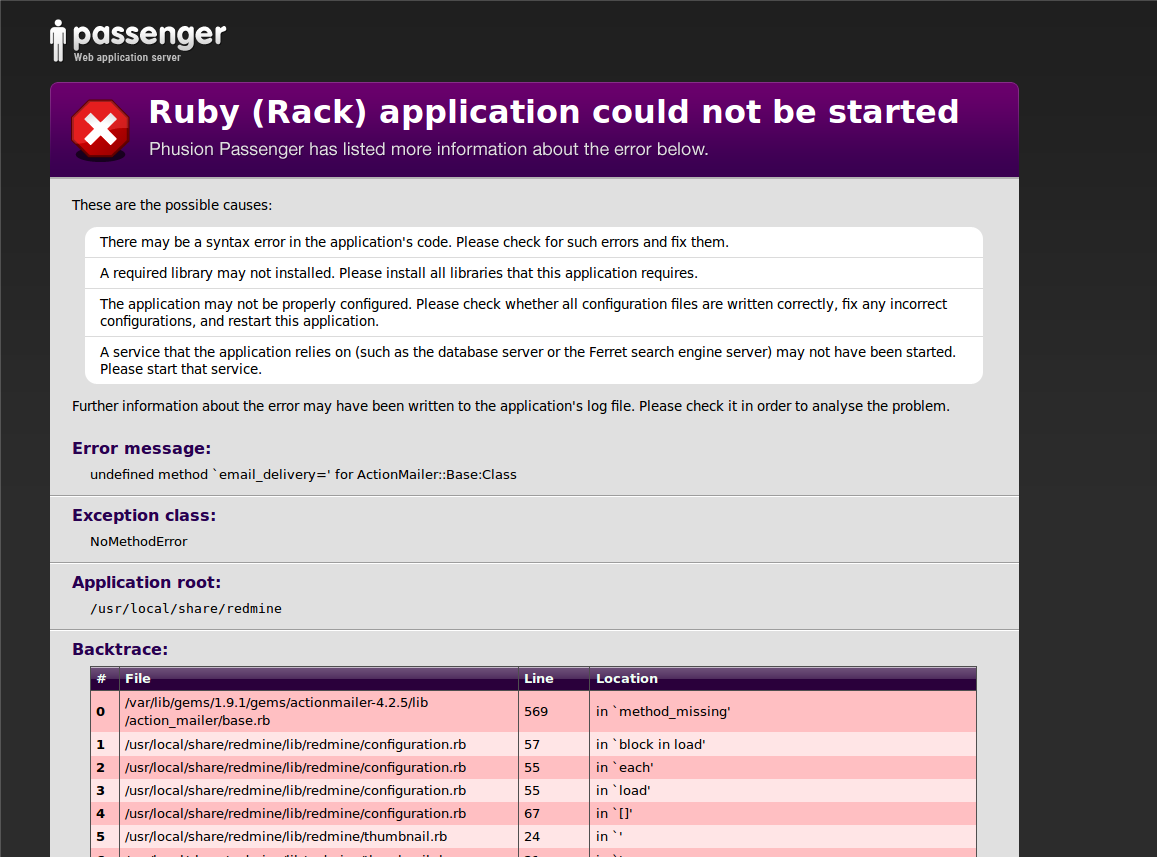
Task: Click the 'Error message:' section heading
Action: point(141,448)
